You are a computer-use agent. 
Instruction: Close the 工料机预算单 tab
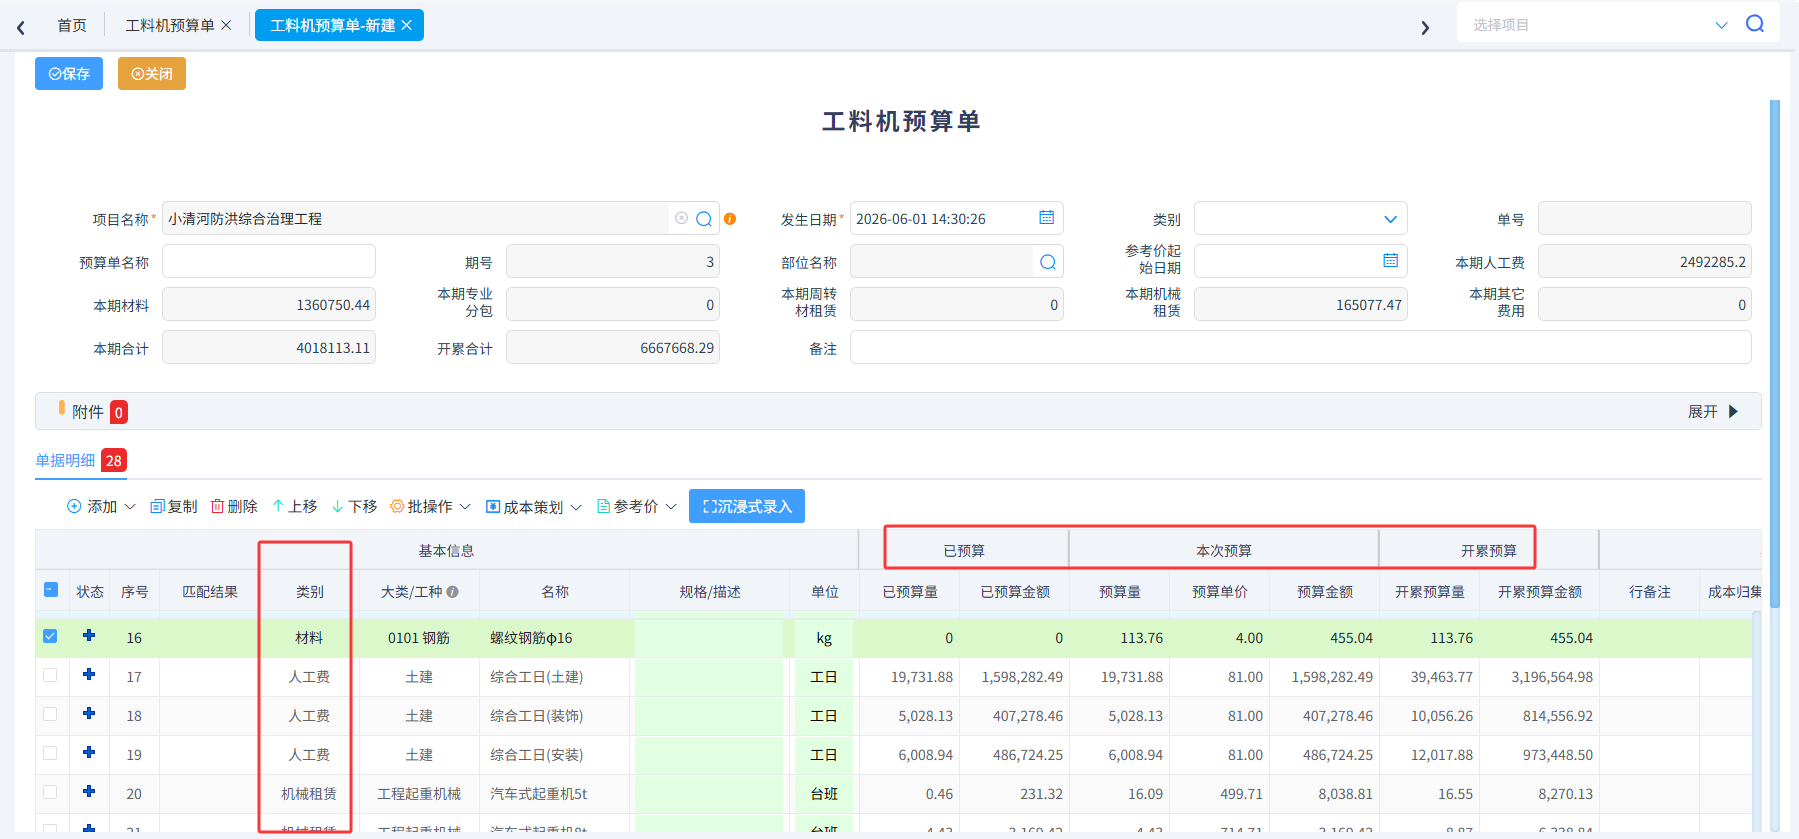click(x=226, y=25)
